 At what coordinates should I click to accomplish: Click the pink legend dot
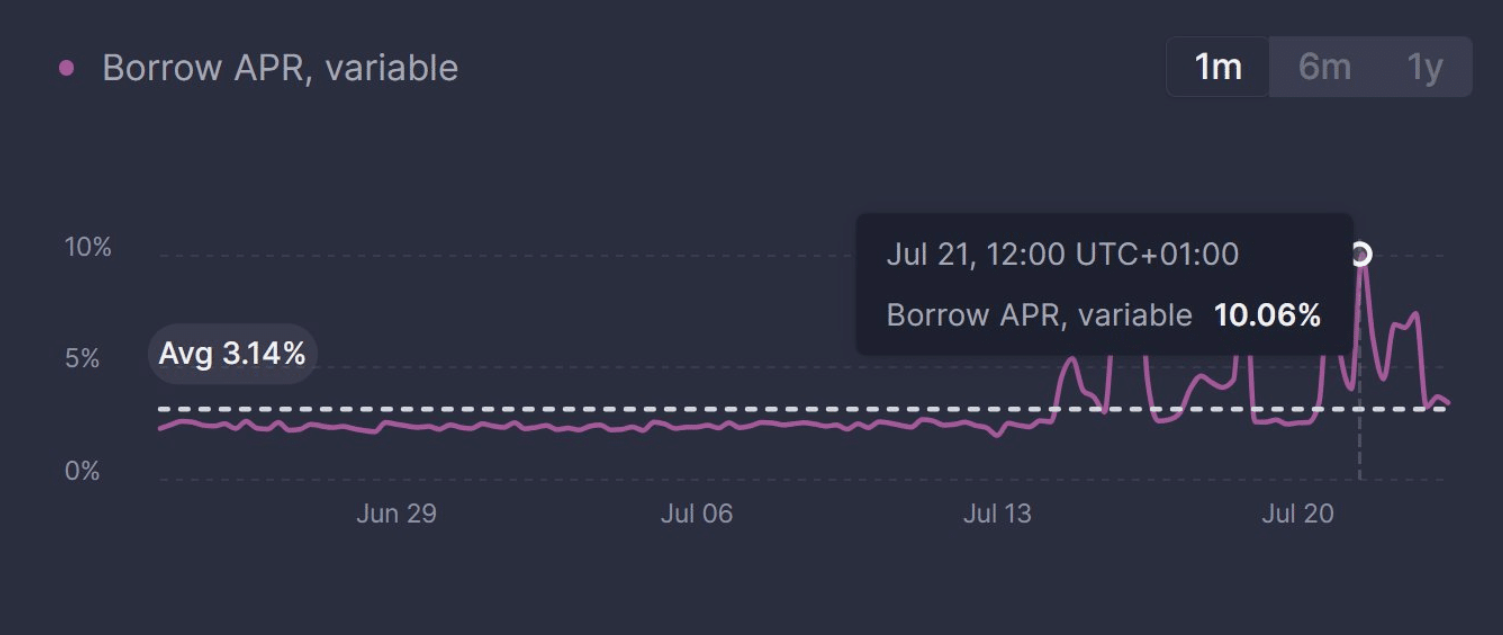pos(67,68)
